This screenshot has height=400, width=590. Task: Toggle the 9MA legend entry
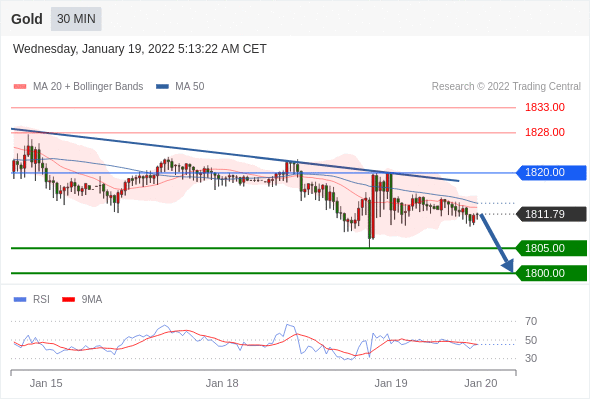(x=82, y=300)
